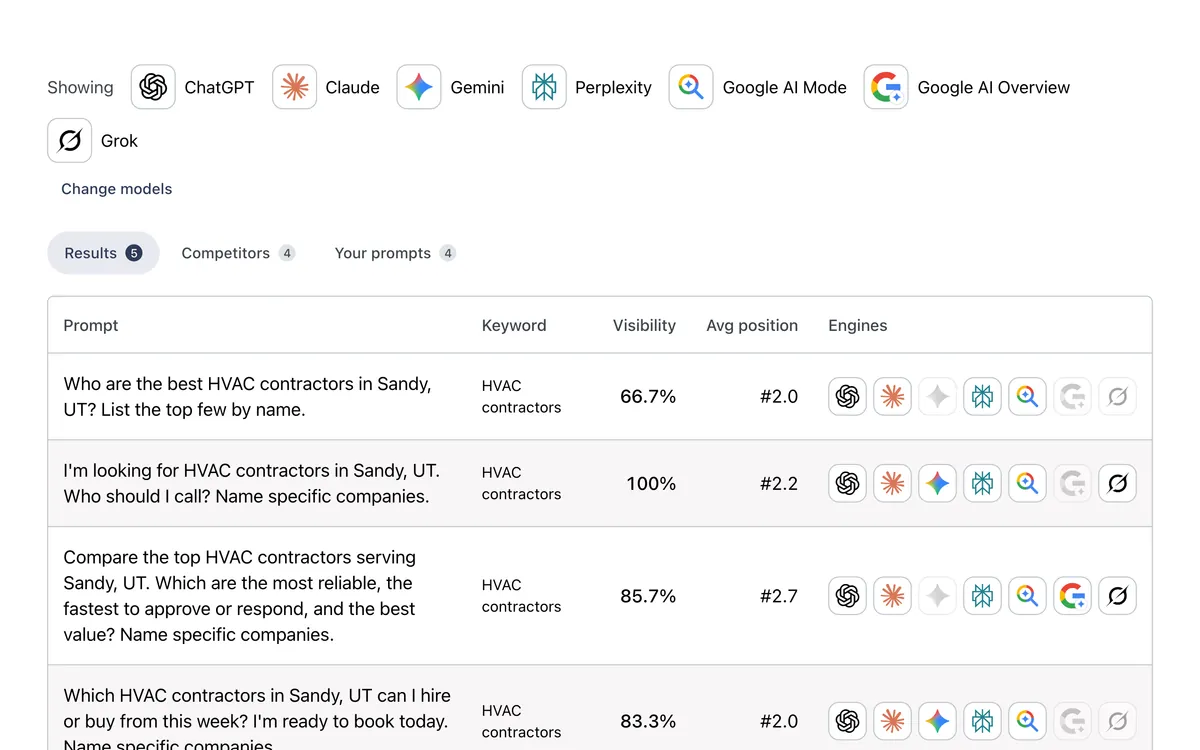This screenshot has width=1200, height=750.
Task: Open Change models link
Action: click(116, 189)
